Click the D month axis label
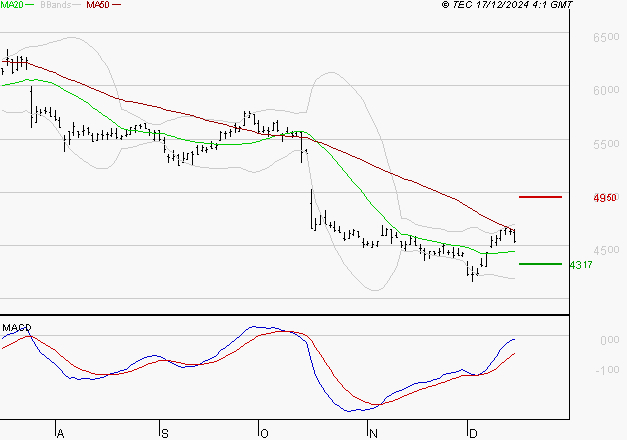The image size is (627, 440). [473, 433]
